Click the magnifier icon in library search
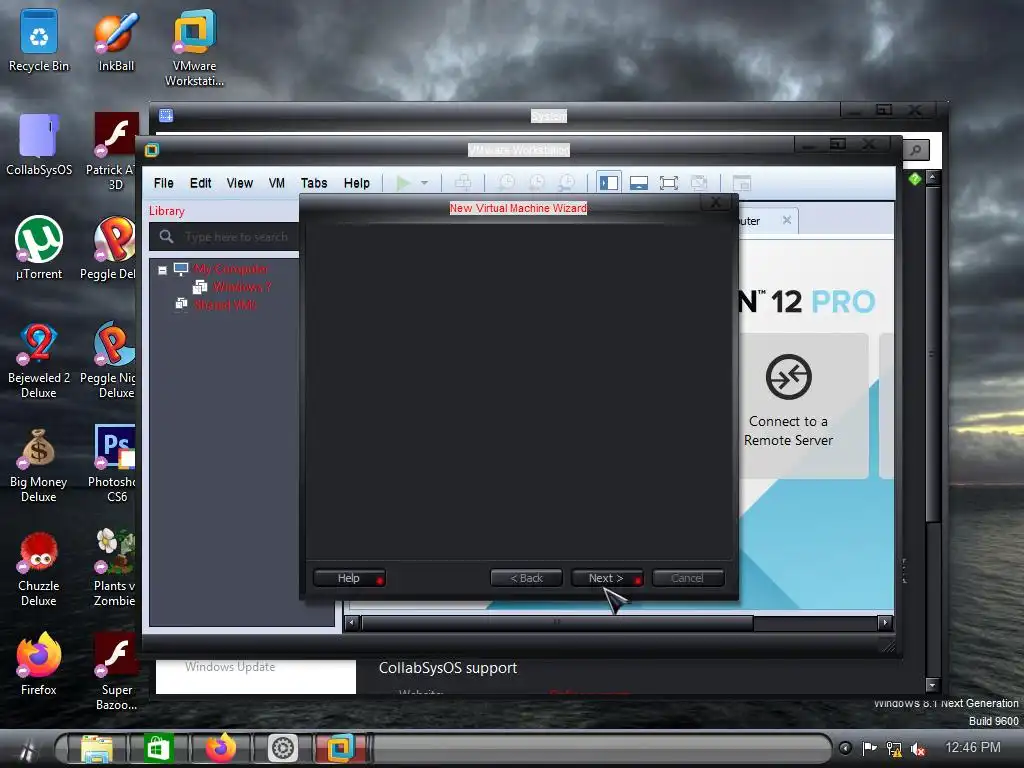 tap(167, 236)
